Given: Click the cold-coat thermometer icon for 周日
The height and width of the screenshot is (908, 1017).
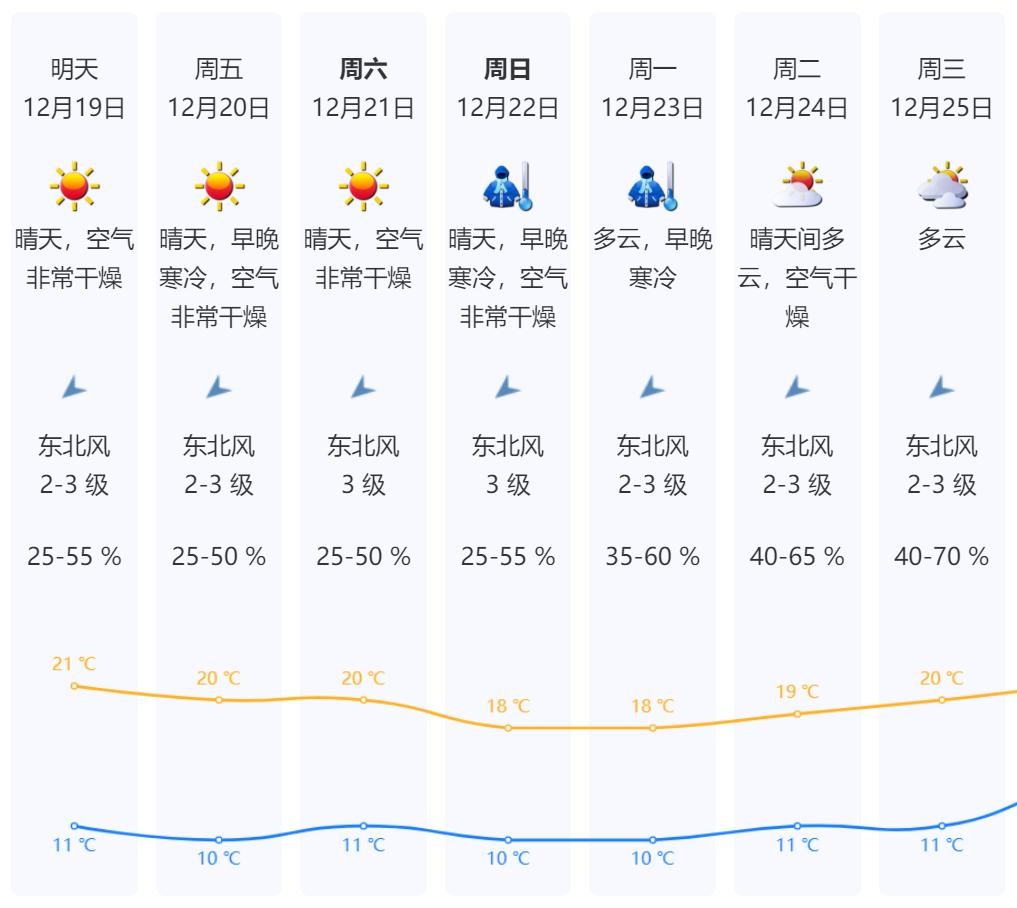Looking at the screenshot, I should (508, 186).
